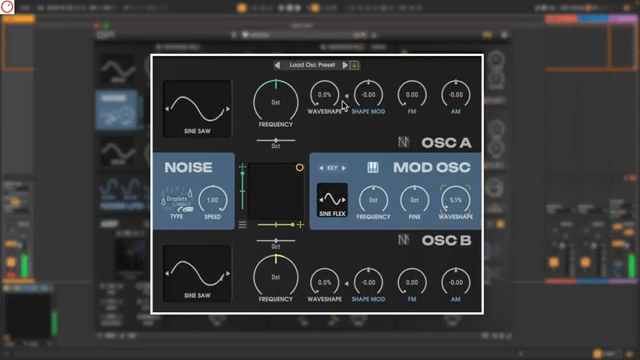The image size is (640, 360).
Task: Toggle the OSC A N icon
Action: click(403, 142)
